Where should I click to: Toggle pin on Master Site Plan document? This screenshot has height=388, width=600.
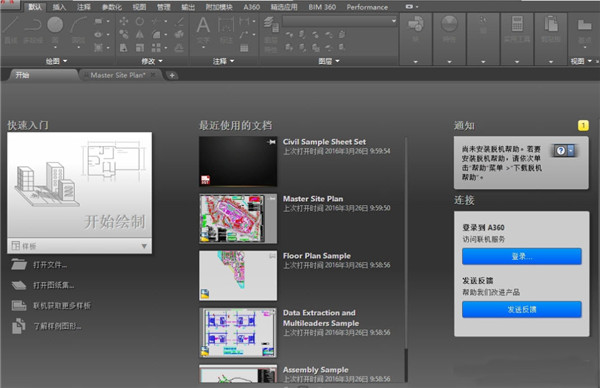[272, 199]
